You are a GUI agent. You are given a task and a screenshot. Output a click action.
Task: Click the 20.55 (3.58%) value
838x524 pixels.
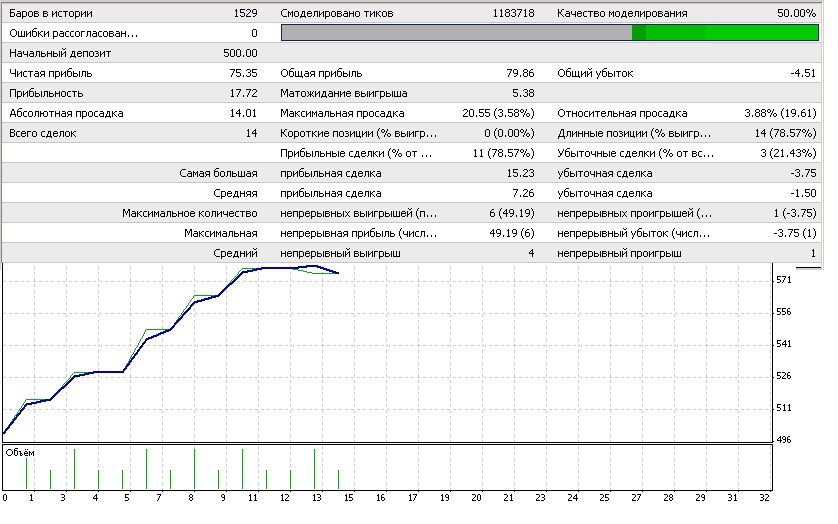coord(498,113)
